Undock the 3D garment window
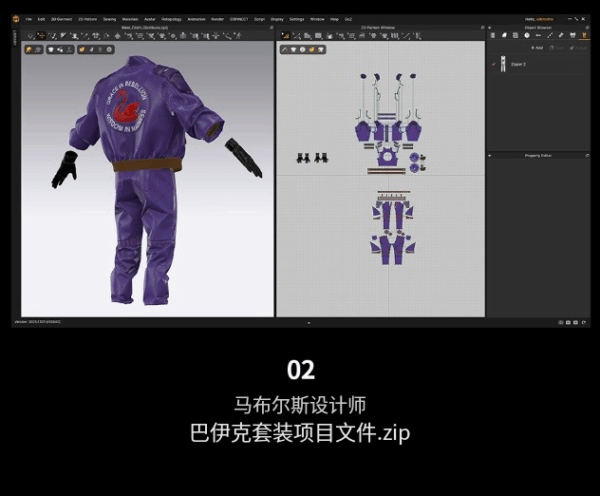This screenshot has height=496, width=600. (x=271, y=28)
